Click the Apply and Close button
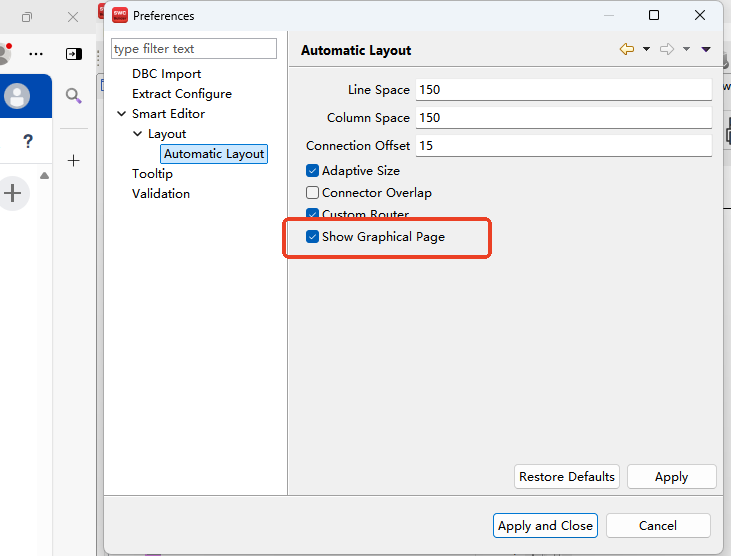731x556 pixels. tap(545, 526)
